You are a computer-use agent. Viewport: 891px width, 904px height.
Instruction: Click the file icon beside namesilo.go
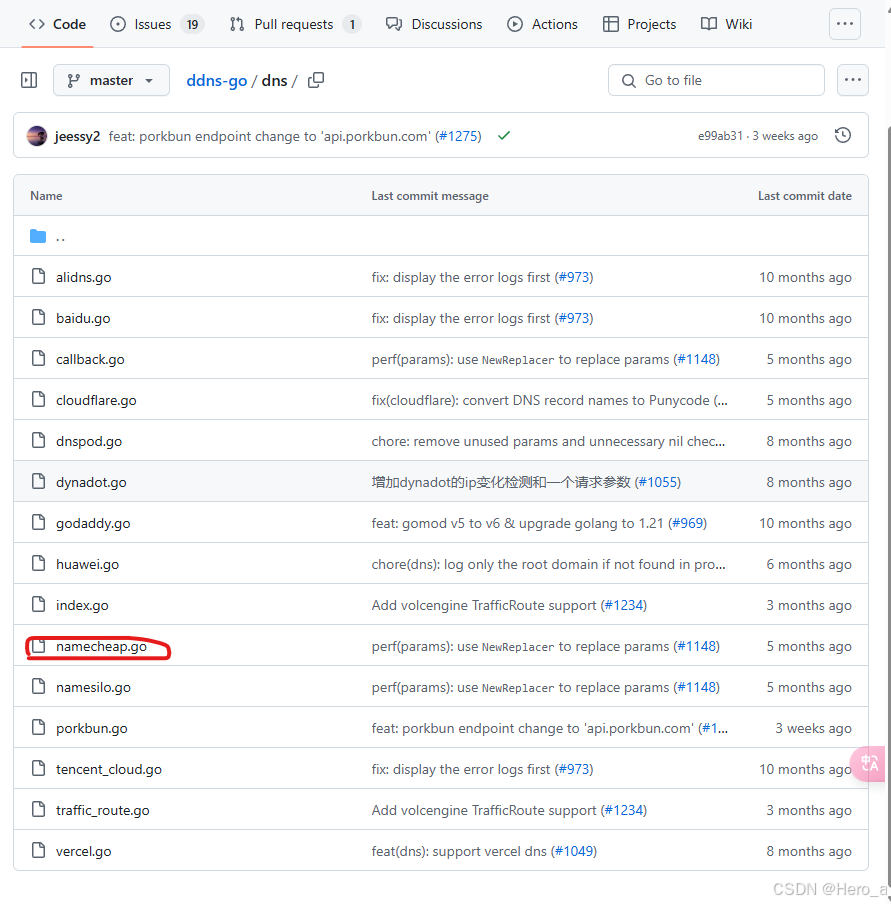39,687
